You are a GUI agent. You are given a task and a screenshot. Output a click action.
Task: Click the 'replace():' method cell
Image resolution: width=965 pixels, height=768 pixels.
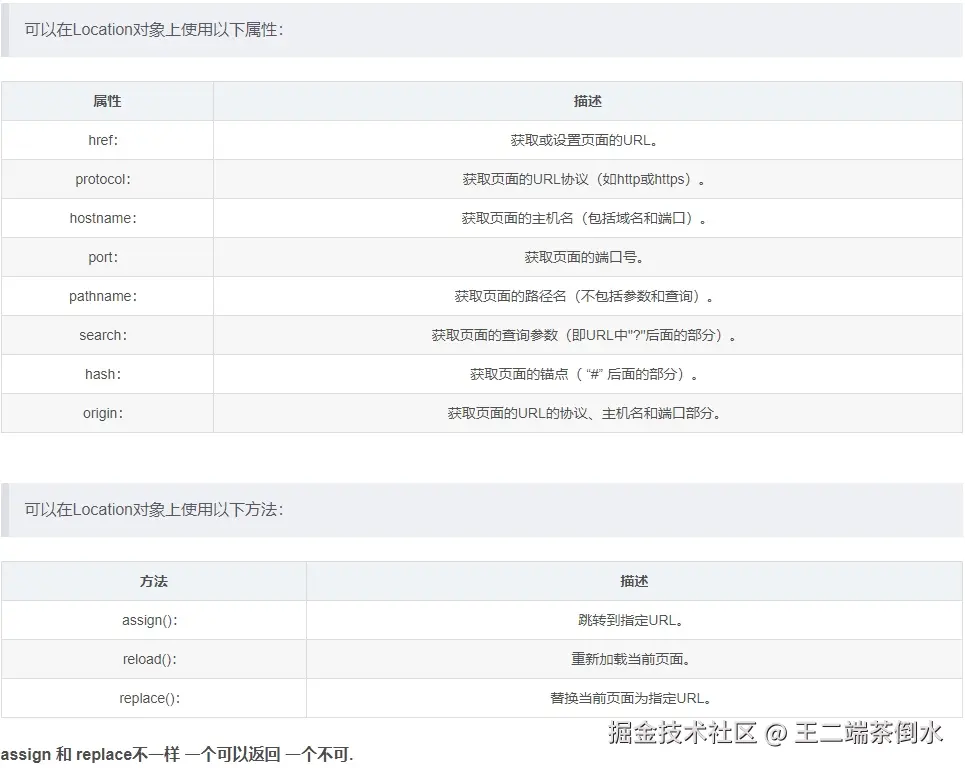tap(154, 698)
